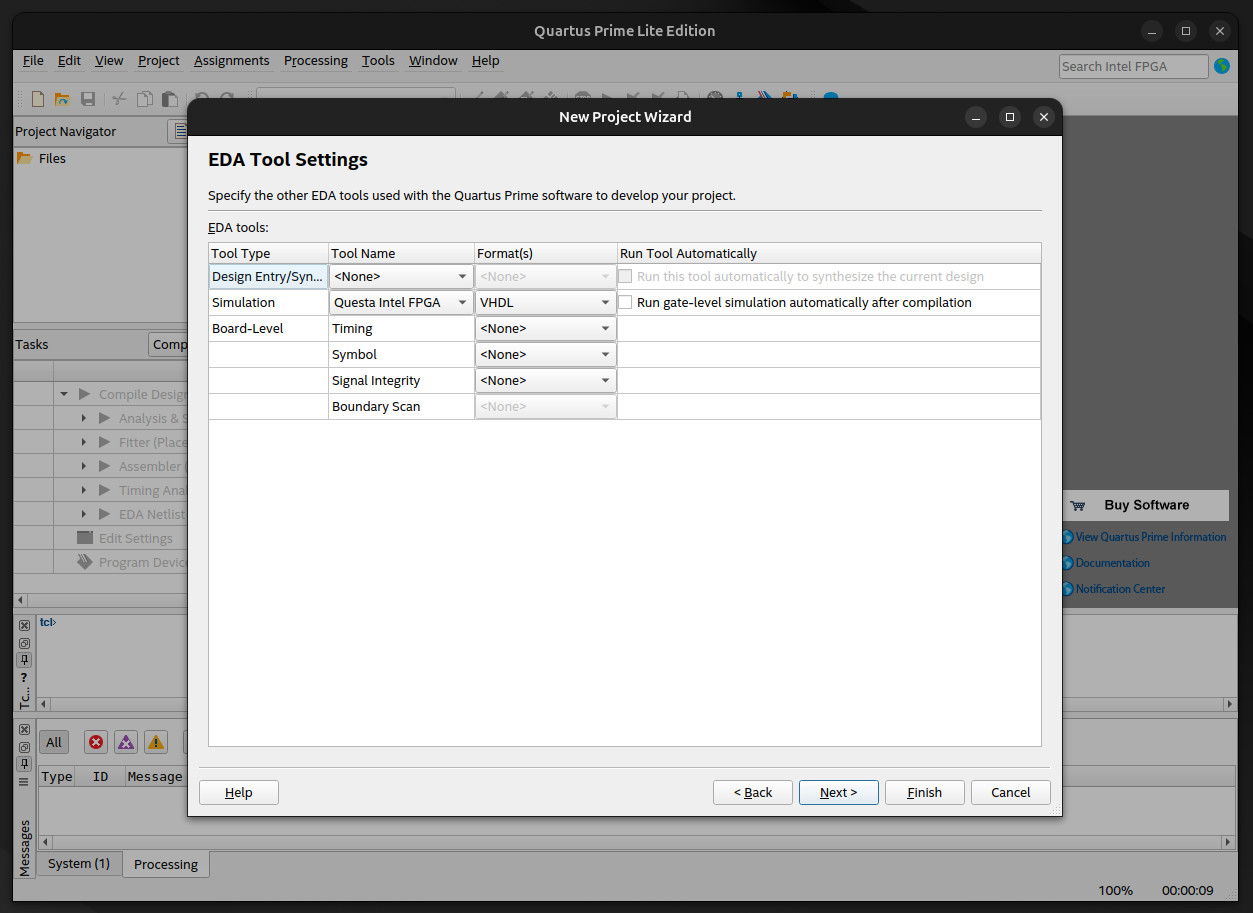The width and height of the screenshot is (1253, 913).
Task: Go back with the Back button
Action: [x=752, y=792]
